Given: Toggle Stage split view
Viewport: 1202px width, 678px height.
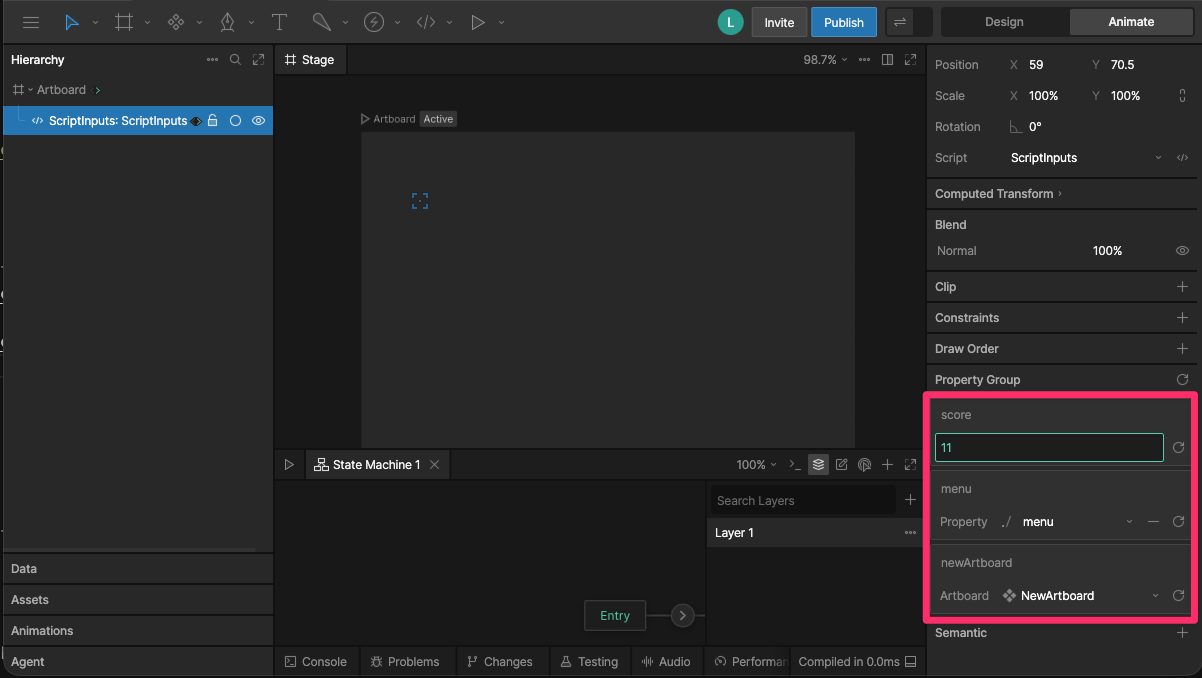Looking at the screenshot, I should pyautogui.click(x=887, y=60).
